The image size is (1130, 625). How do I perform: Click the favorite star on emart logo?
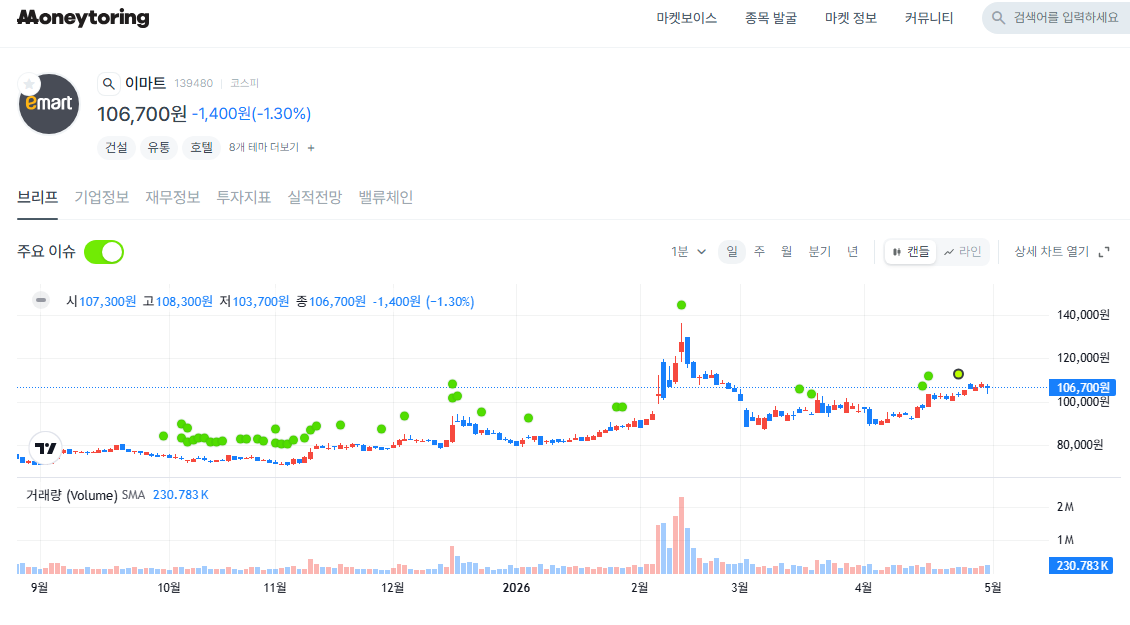tap(29, 84)
